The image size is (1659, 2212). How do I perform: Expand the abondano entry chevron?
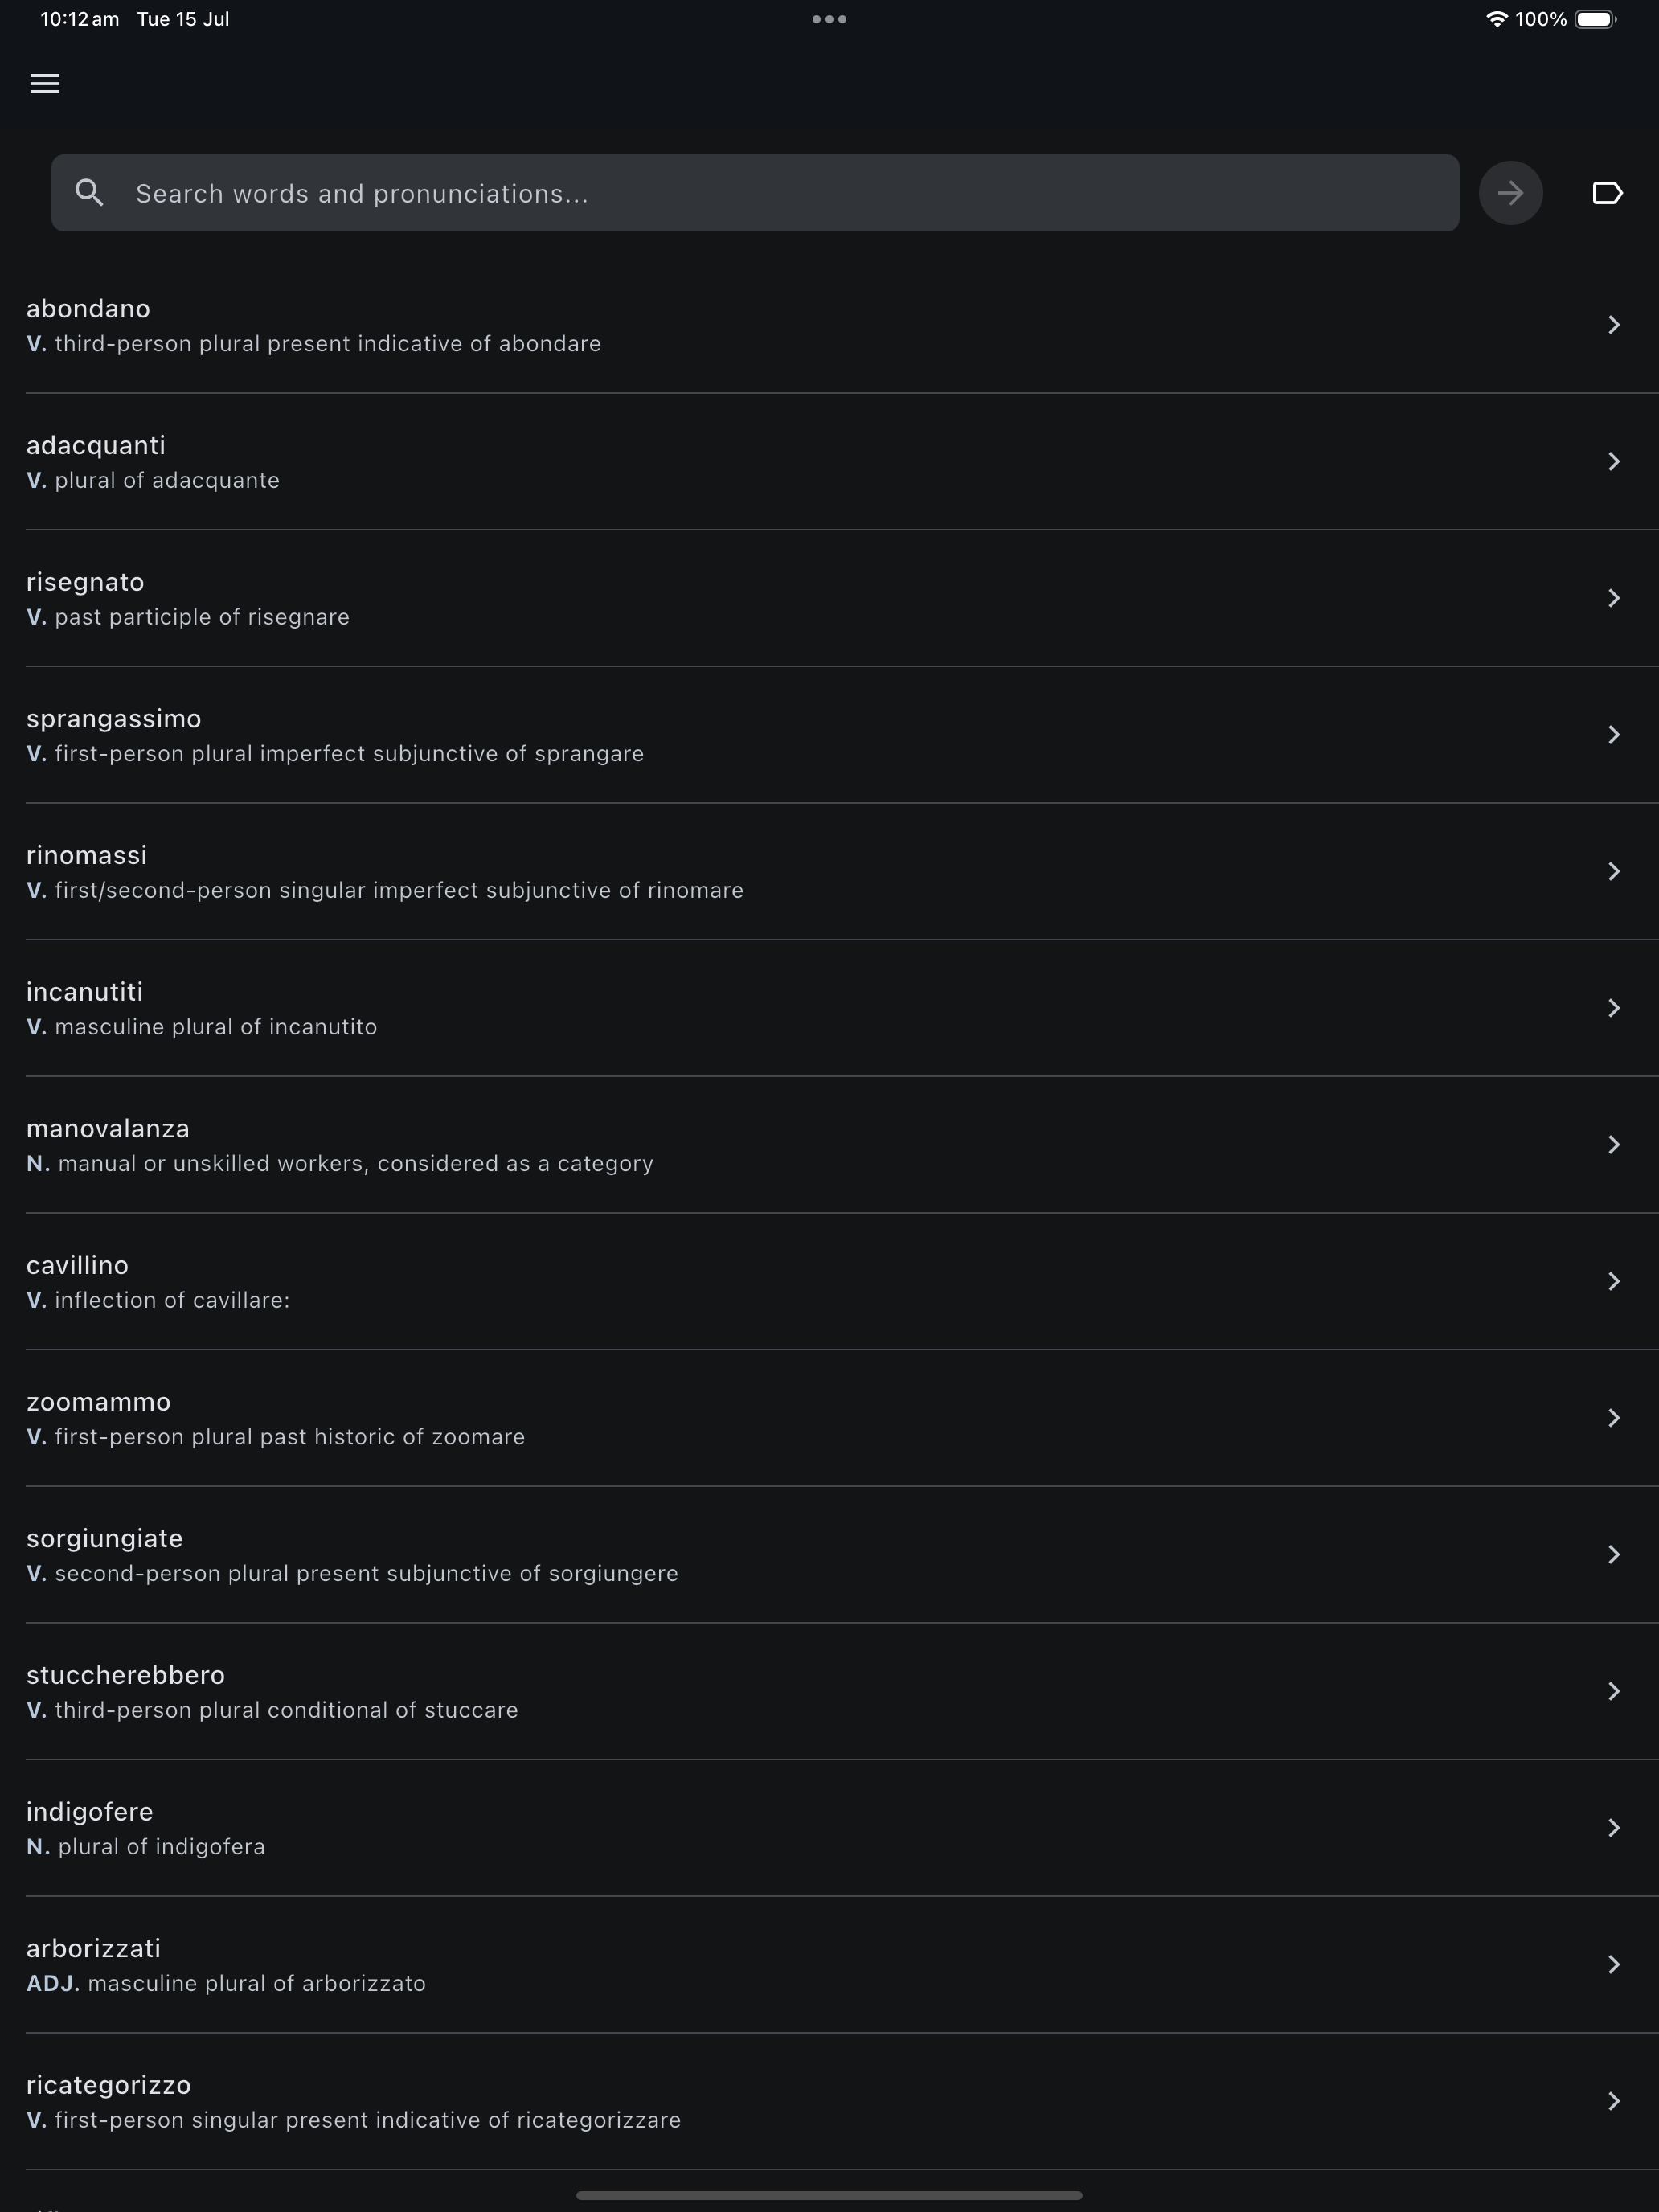1613,325
